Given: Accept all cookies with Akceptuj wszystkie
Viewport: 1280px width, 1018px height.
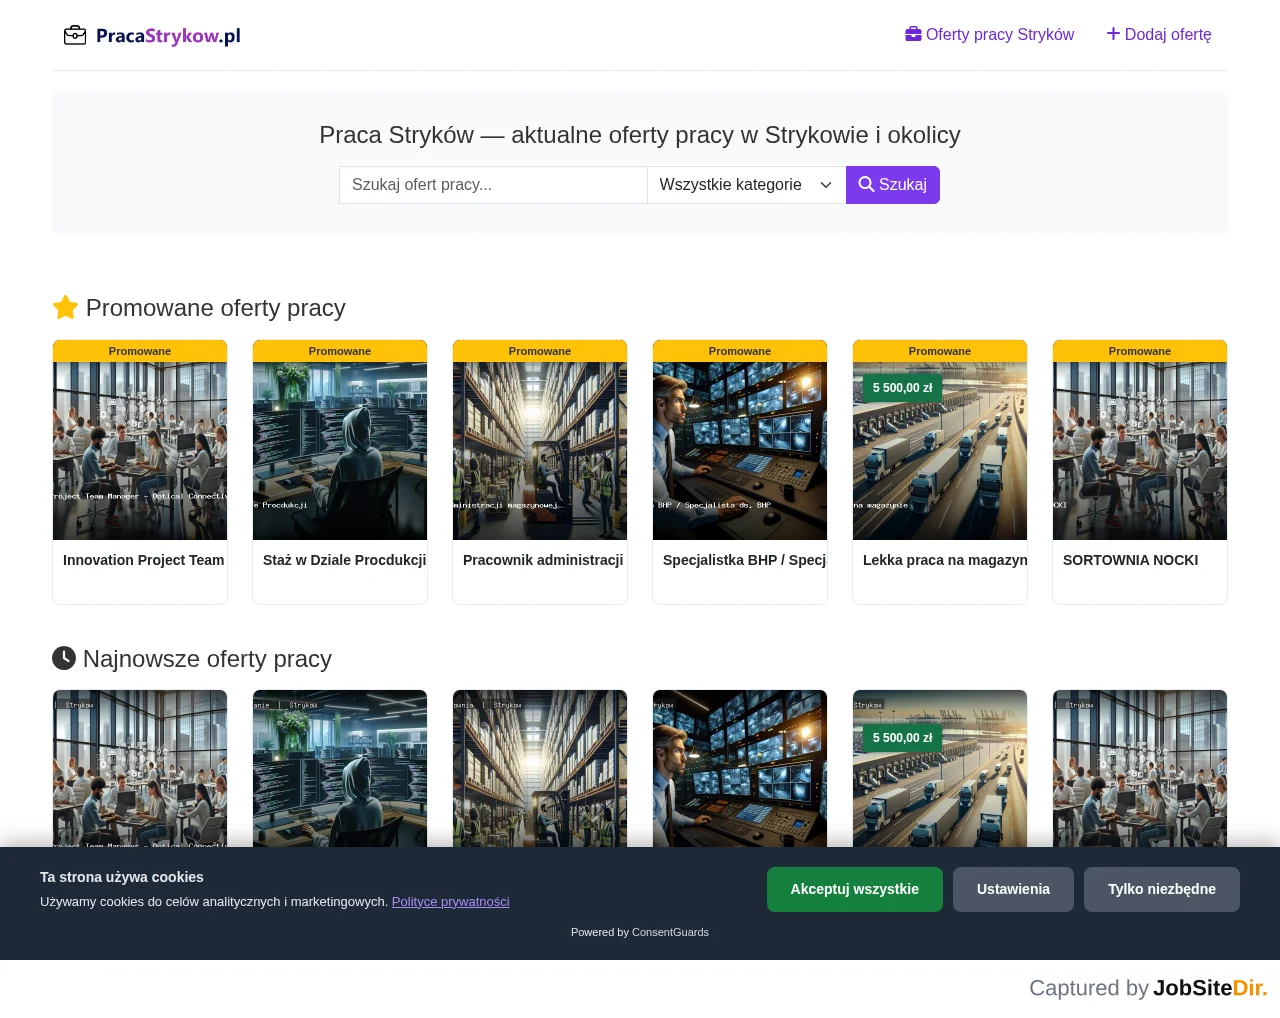Looking at the screenshot, I should 855,889.
